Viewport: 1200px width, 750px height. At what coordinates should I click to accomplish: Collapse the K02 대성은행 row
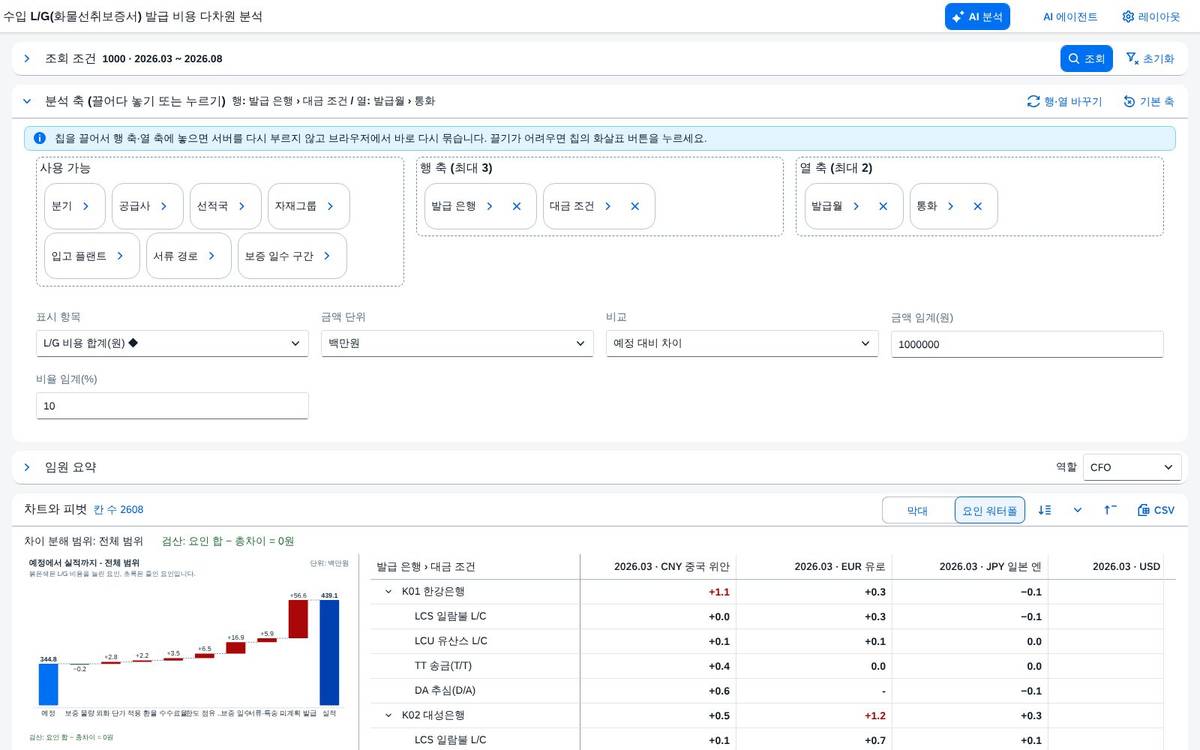pos(389,716)
